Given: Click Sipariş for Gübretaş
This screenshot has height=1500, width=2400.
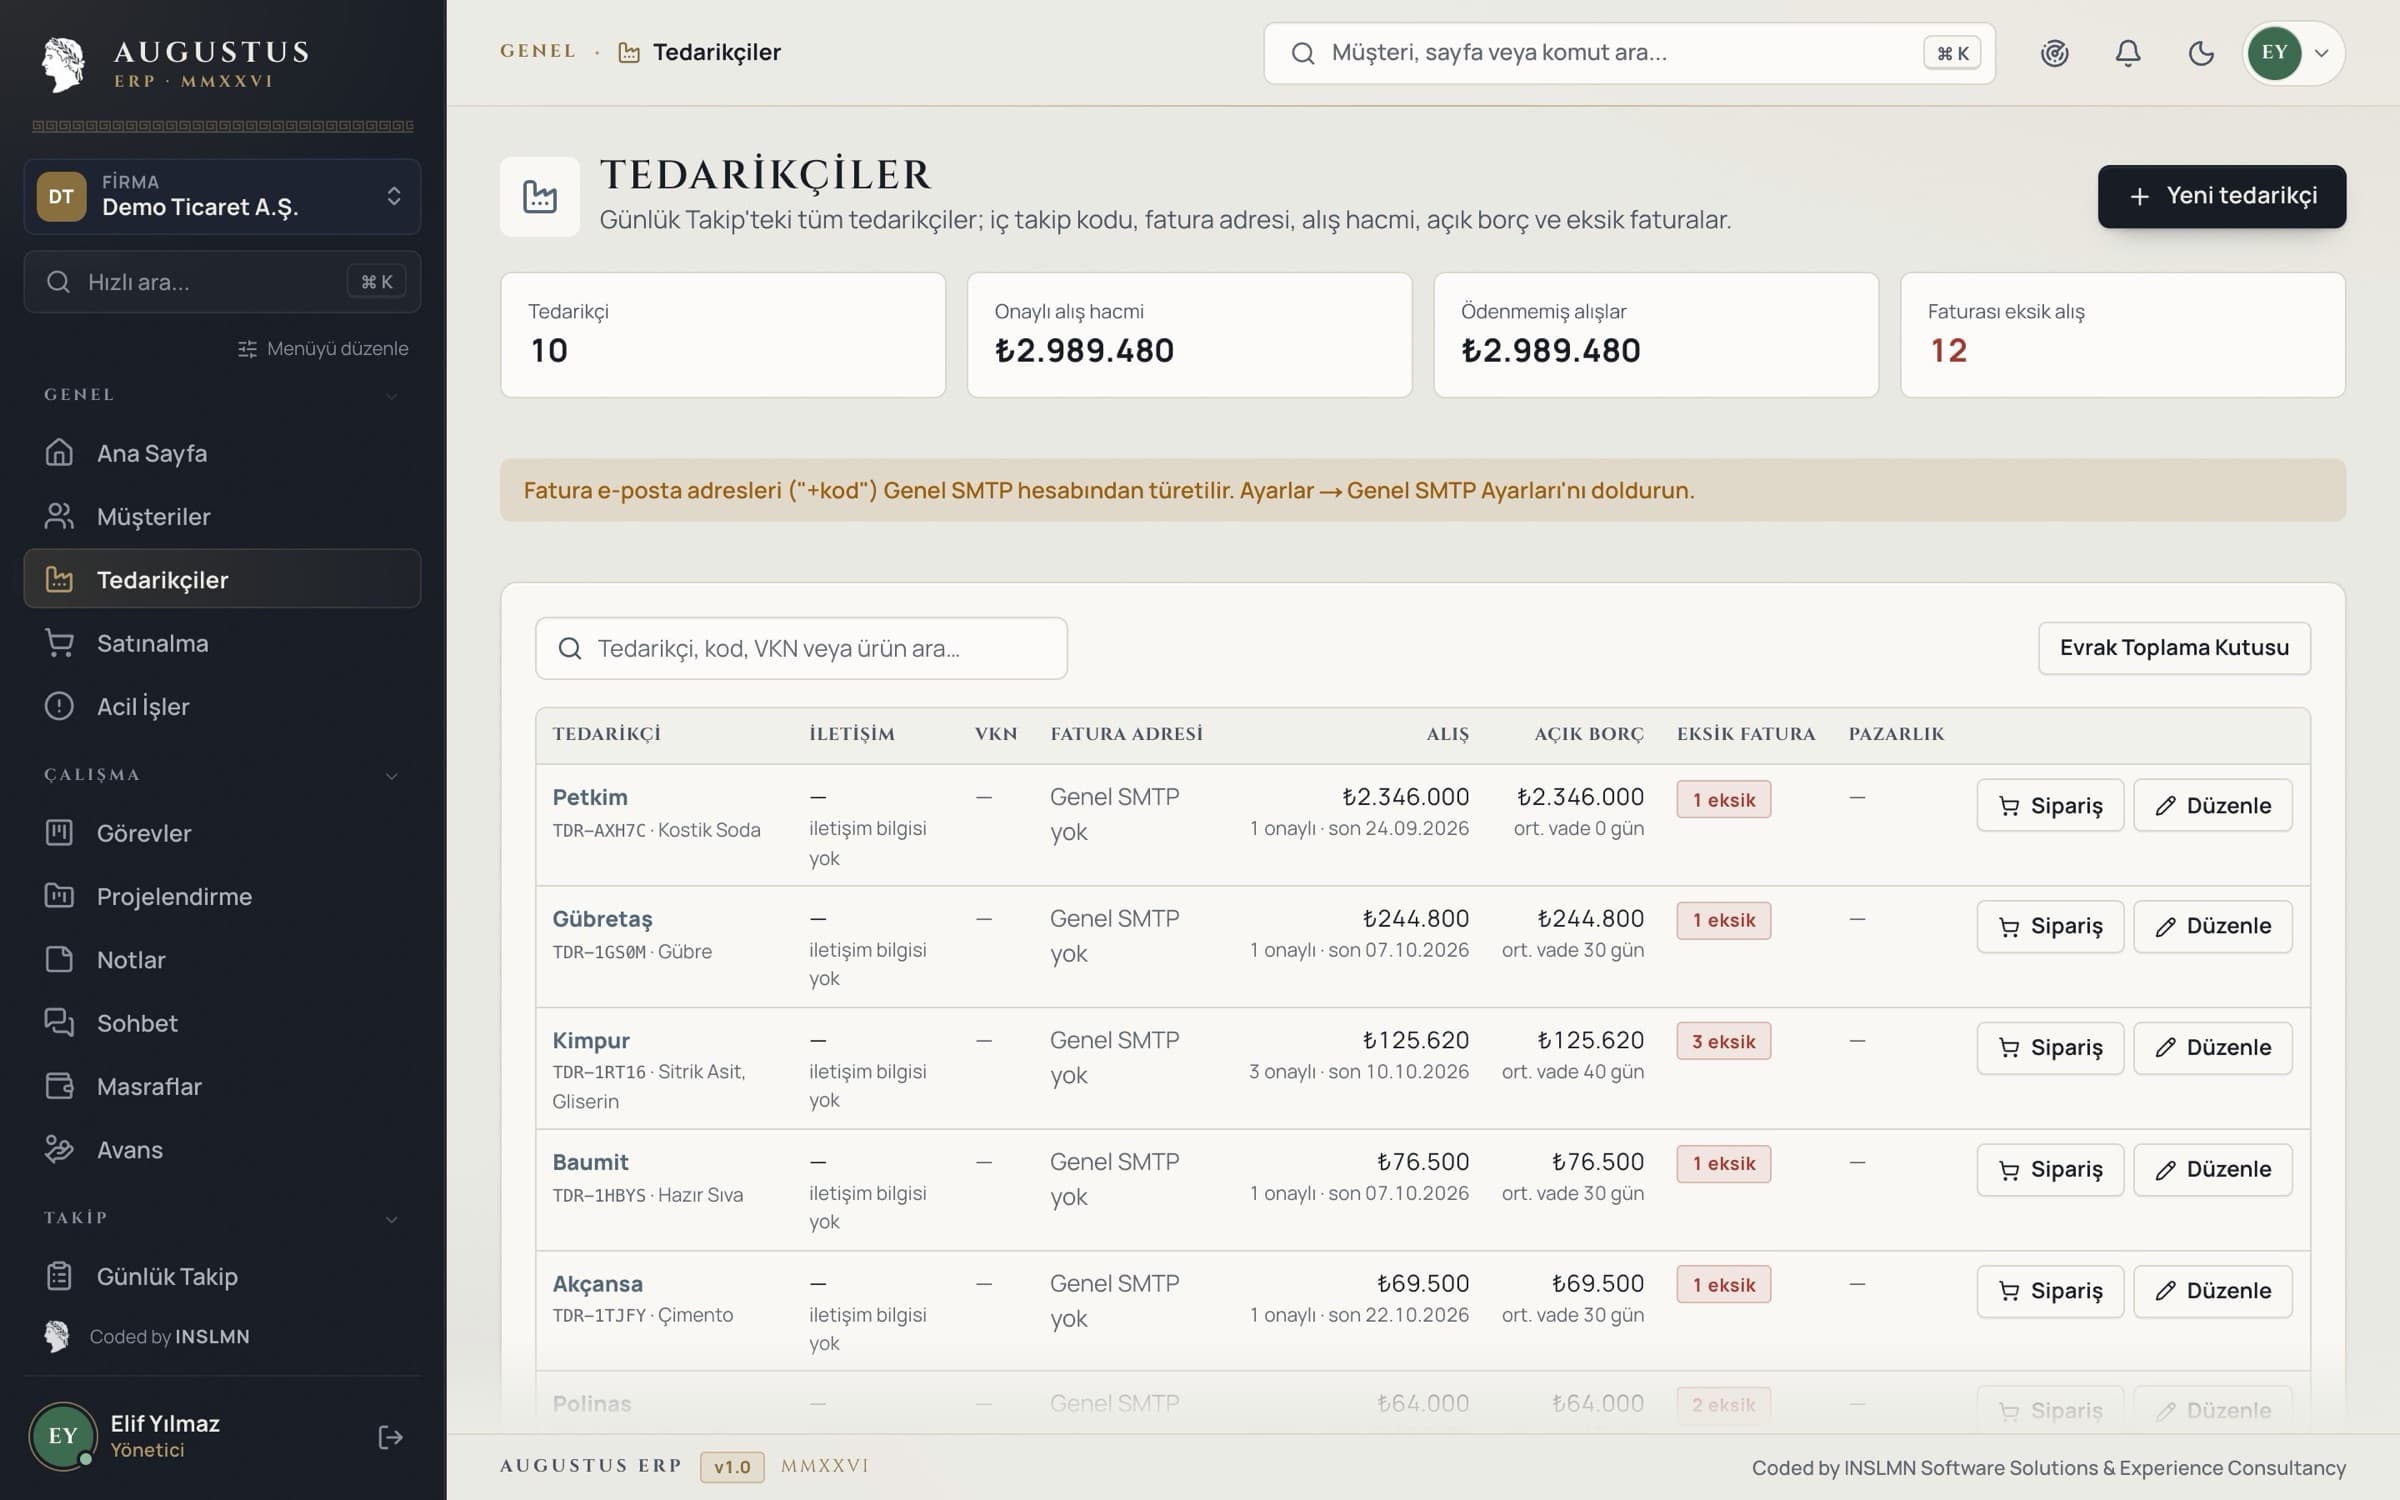Looking at the screenshot, I should tap(2050, 926).
